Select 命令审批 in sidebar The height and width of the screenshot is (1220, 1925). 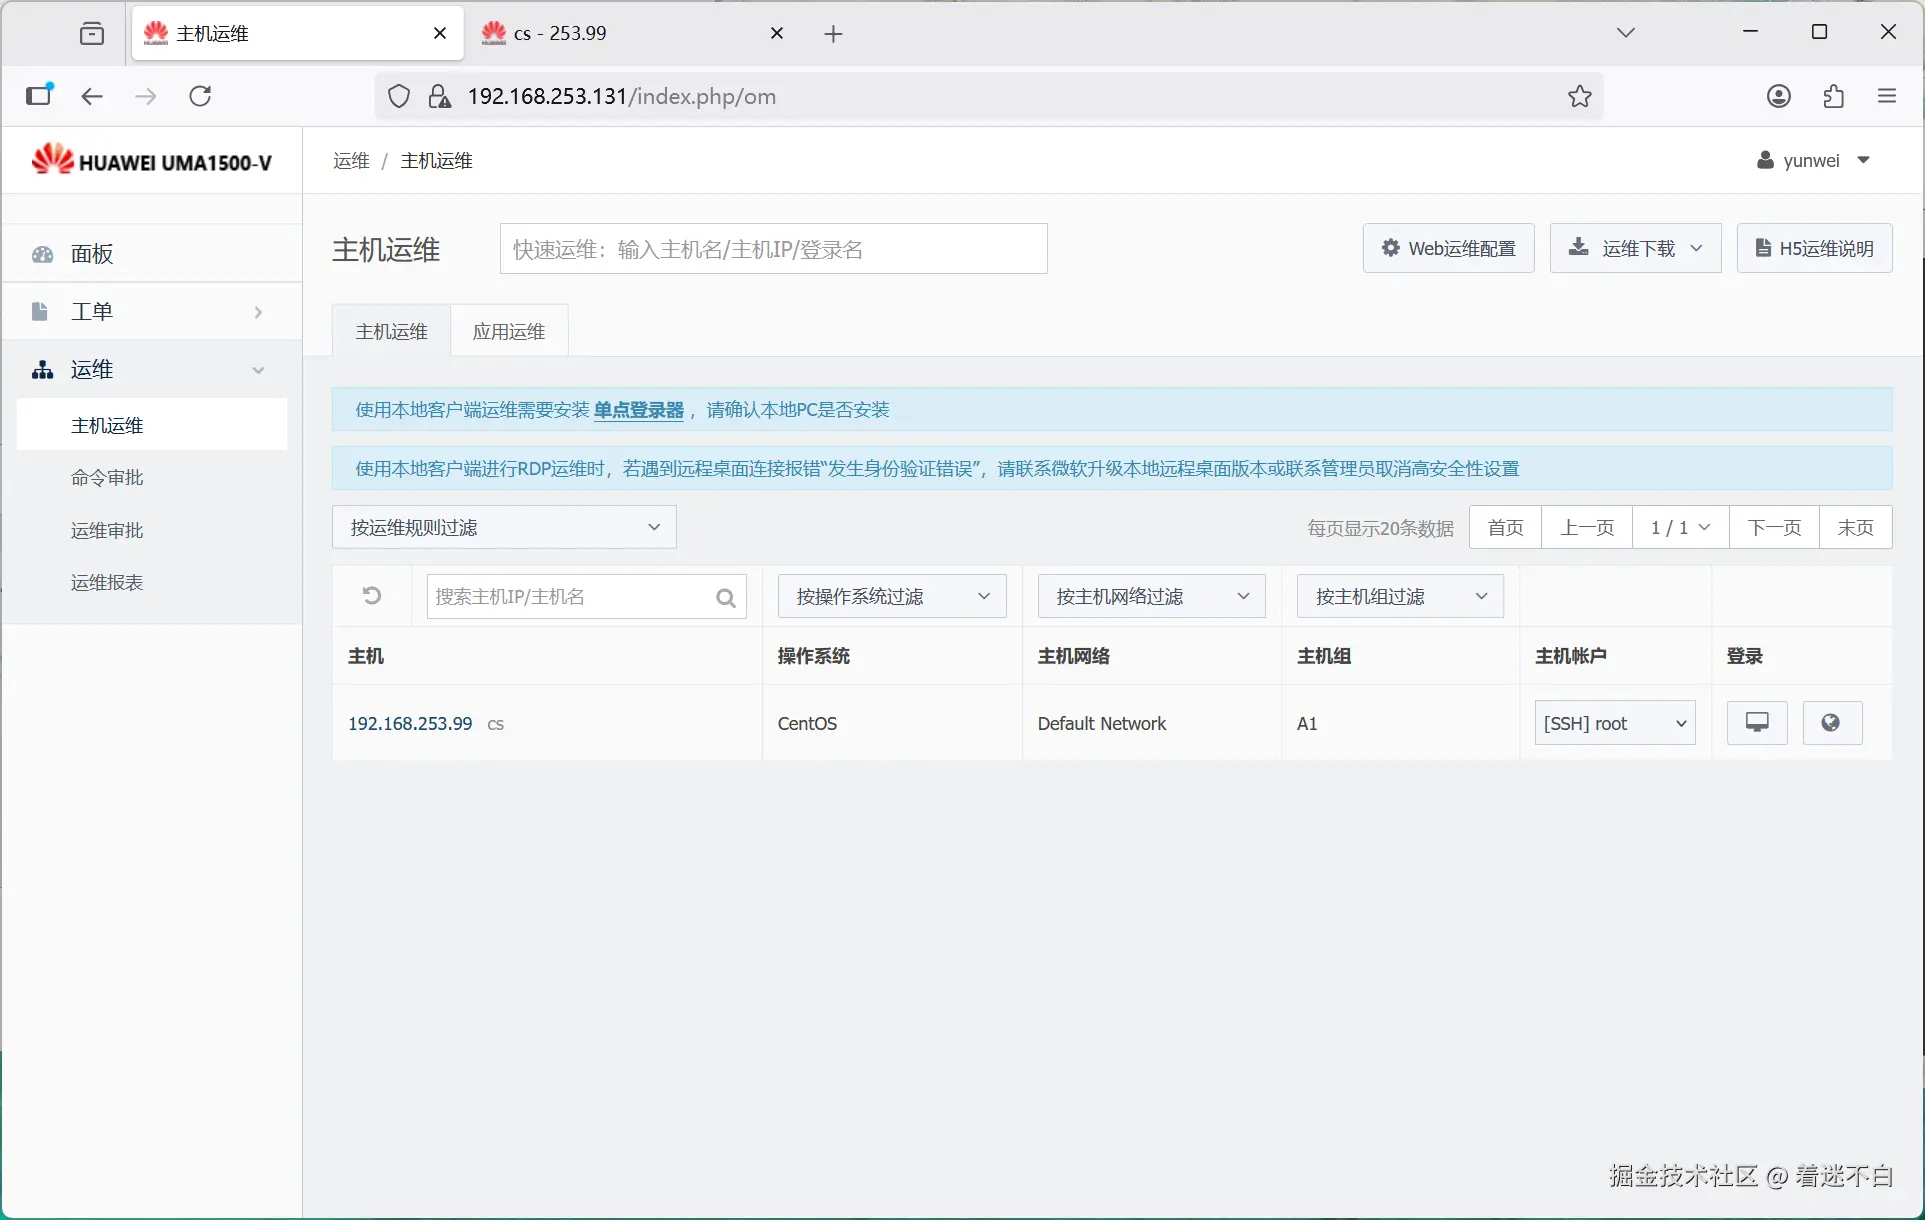[x=107, y=478]
